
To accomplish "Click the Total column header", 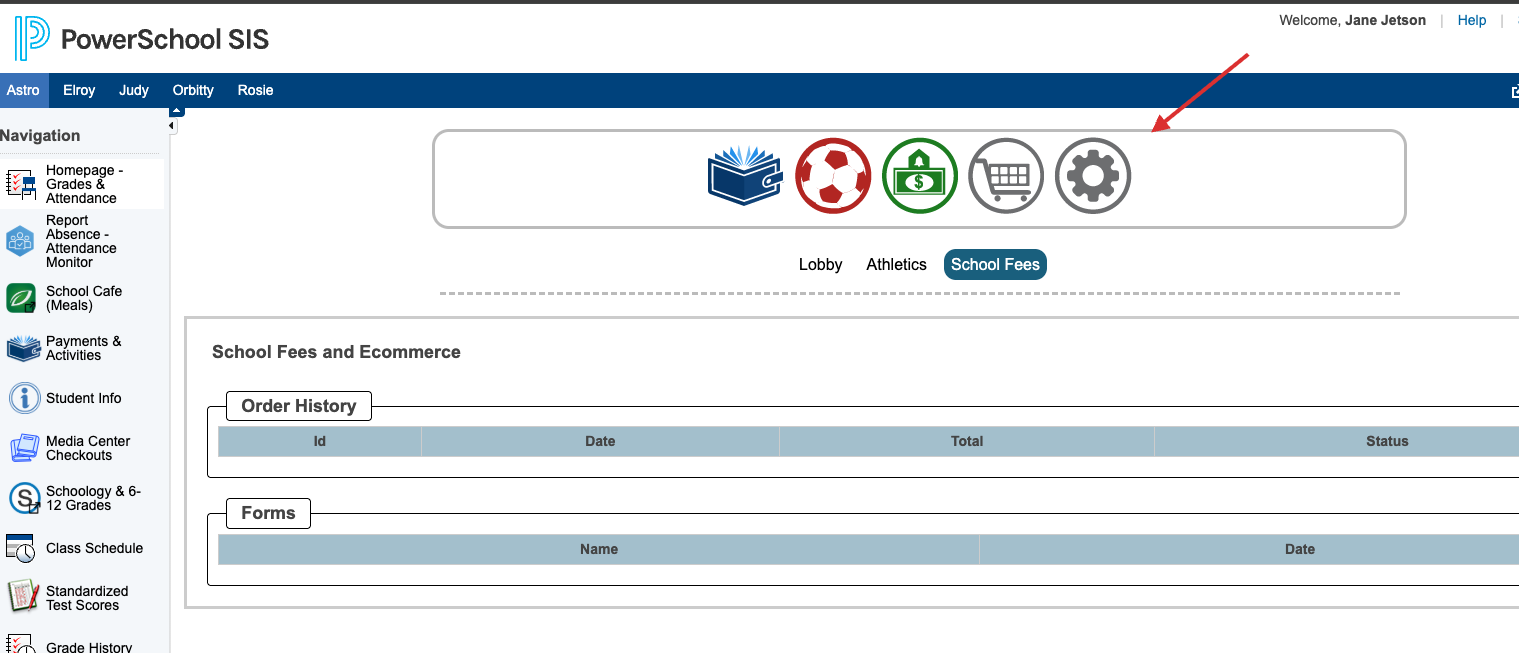I will [967, 441].
